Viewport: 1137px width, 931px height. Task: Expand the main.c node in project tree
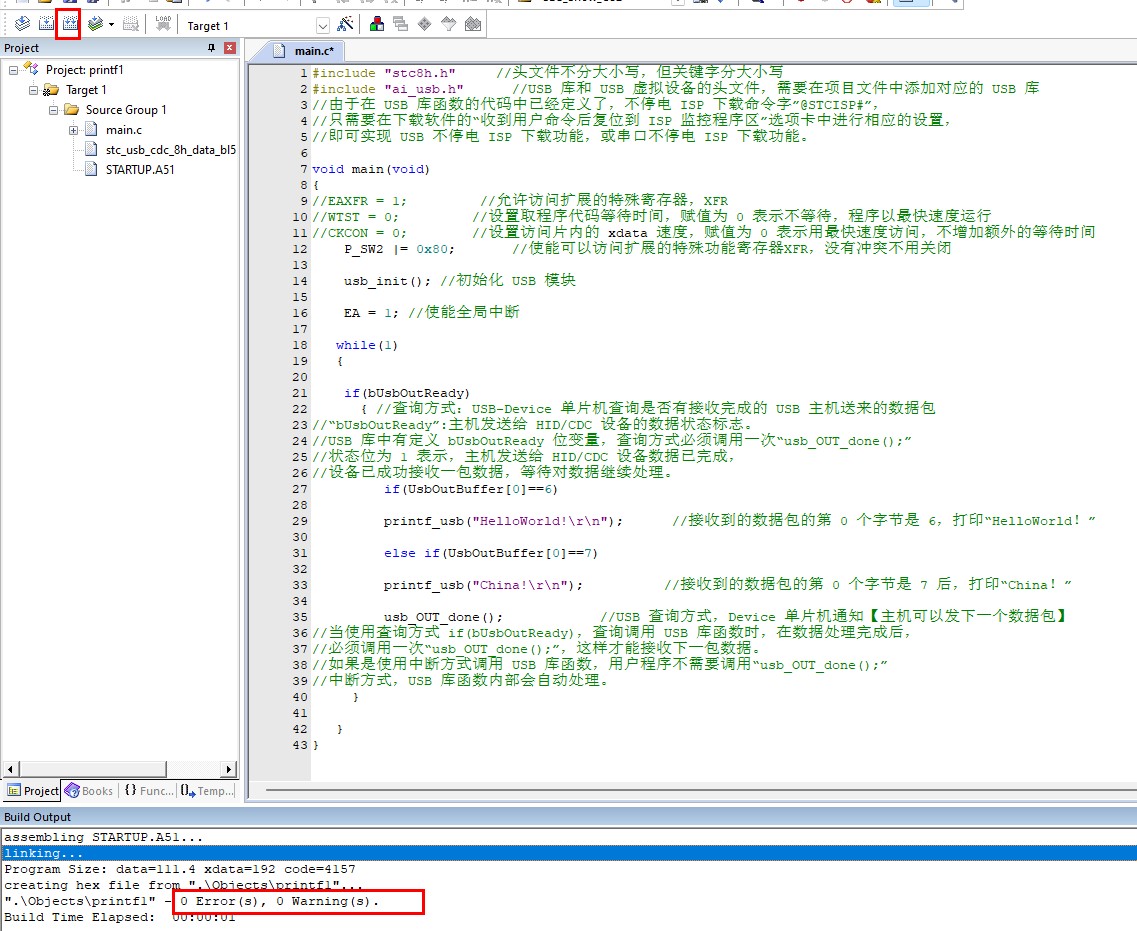tap(73, 131)
